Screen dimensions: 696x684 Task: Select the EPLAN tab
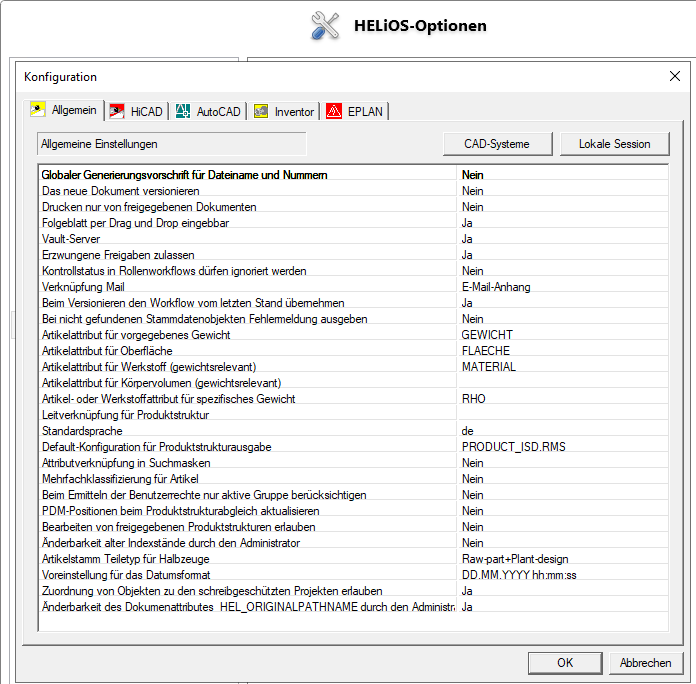click(x=354, y=111)
